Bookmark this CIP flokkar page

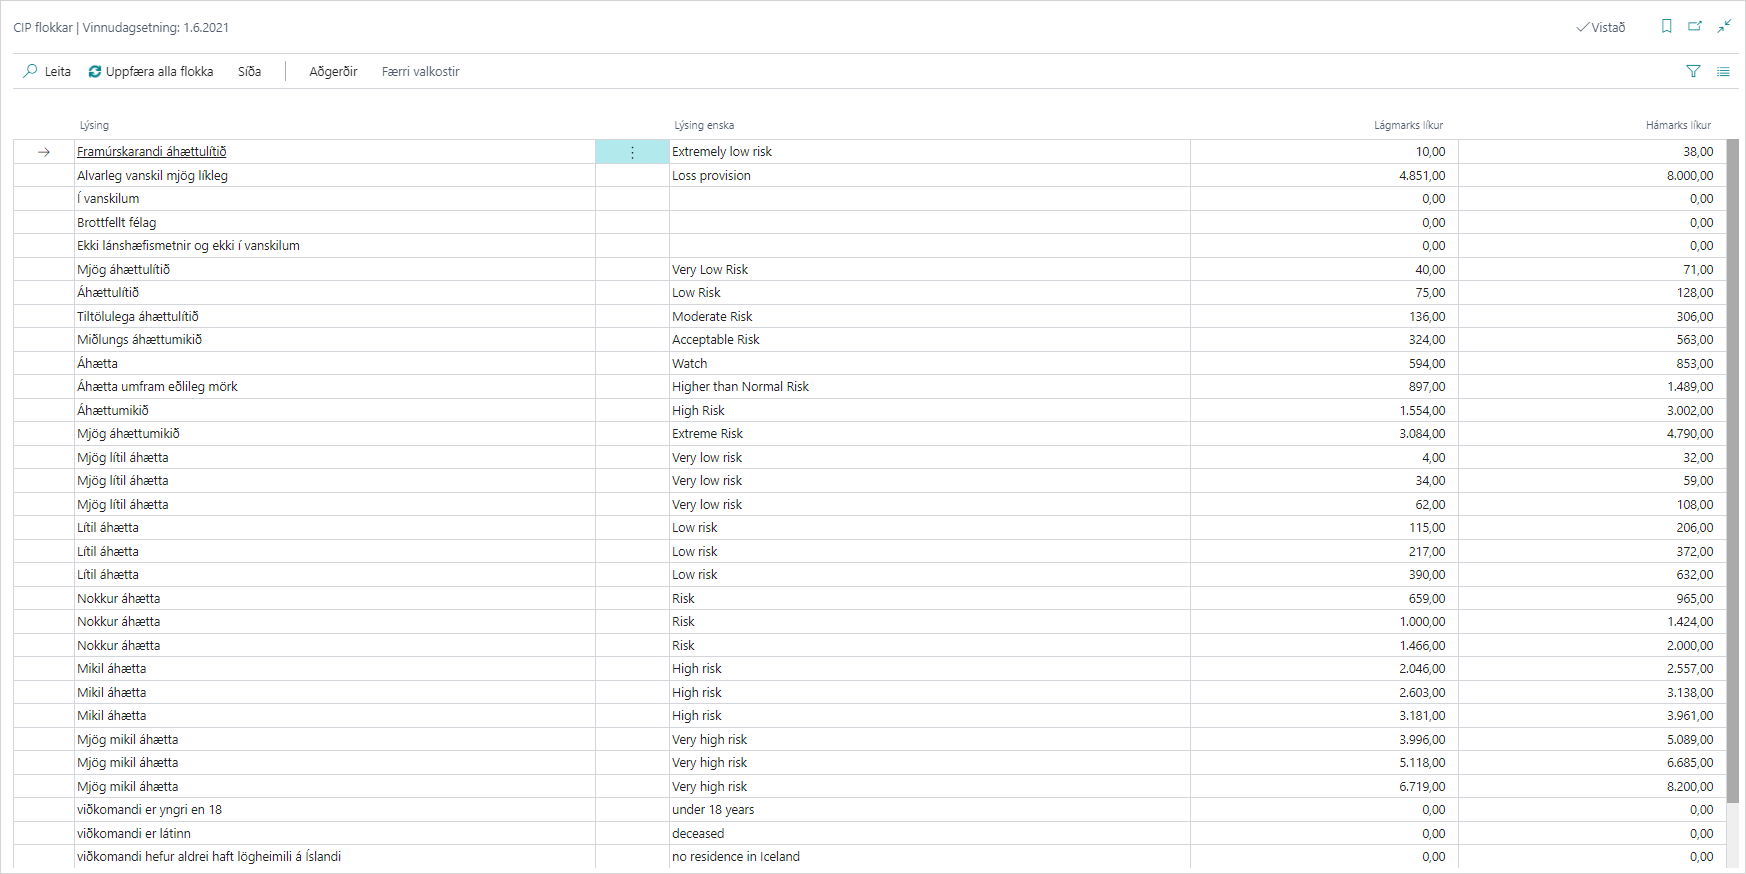tap(1666, 27)
